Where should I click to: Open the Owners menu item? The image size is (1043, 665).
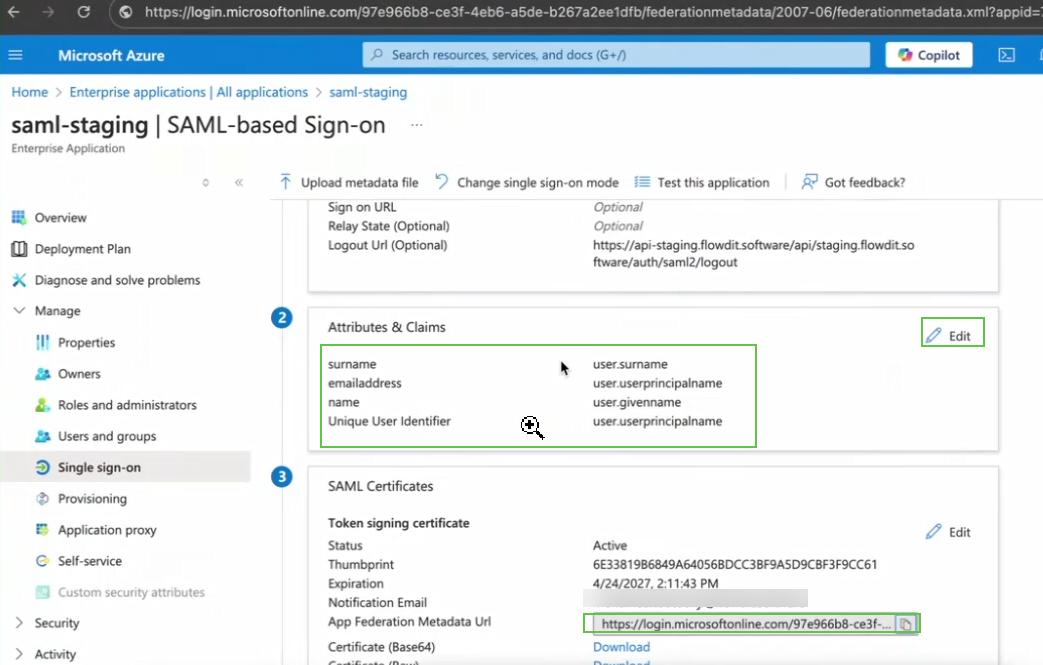coord(79,374)
